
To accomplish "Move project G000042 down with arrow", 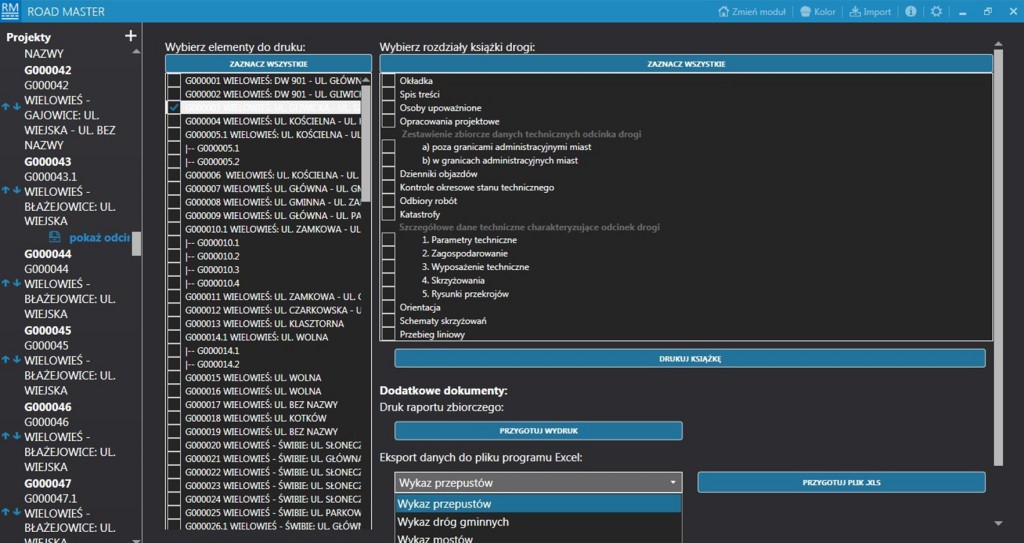I will tap(16, 107).
